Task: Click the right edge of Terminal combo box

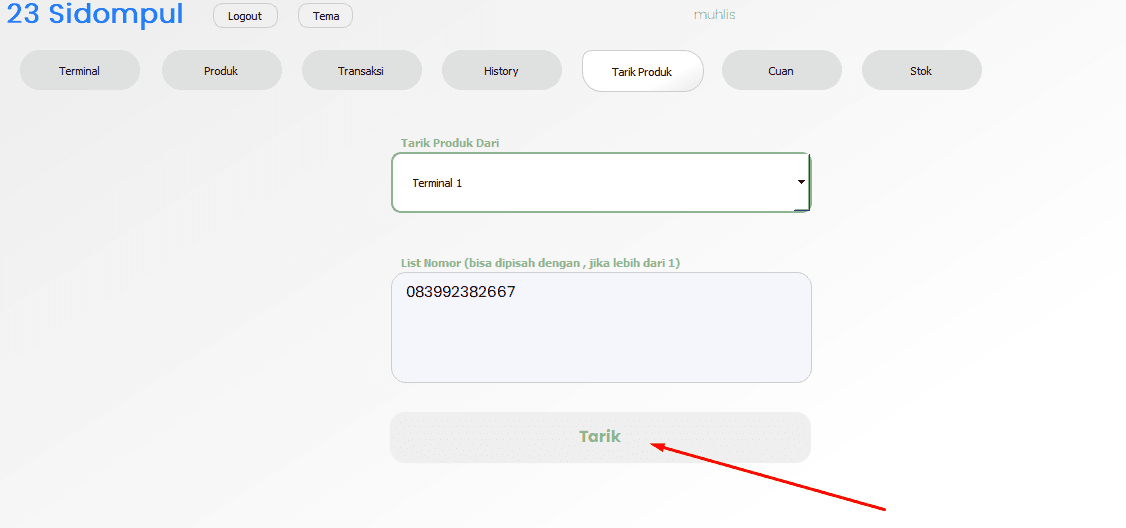Action: tap(808, 182)
